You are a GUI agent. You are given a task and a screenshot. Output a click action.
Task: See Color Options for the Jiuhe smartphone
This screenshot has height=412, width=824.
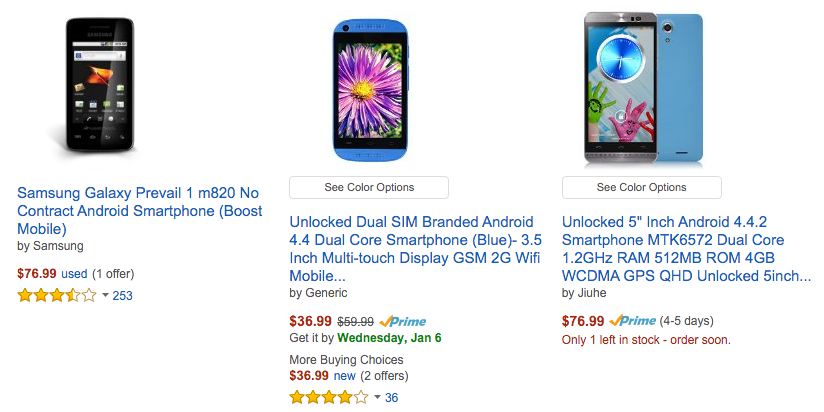click(642, 187)
